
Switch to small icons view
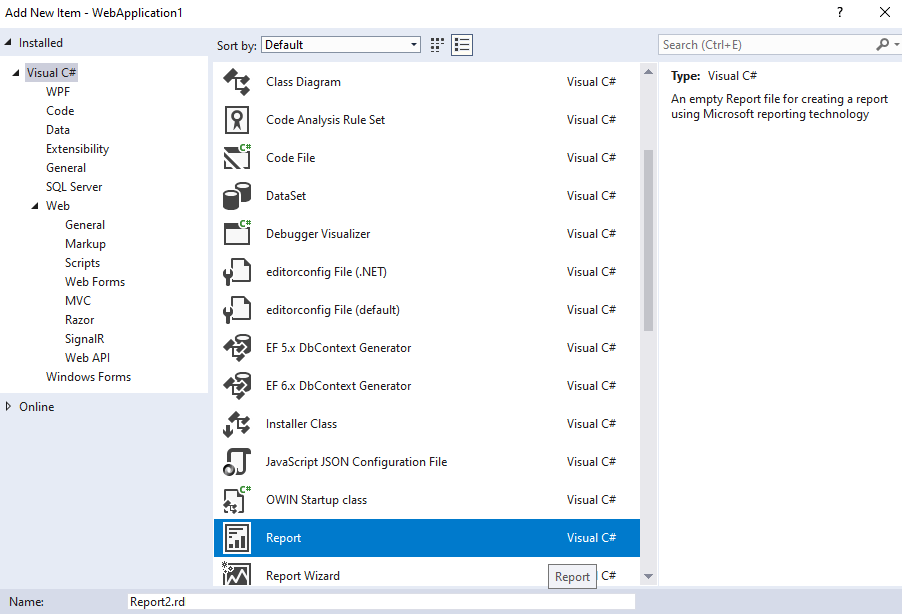coord(435,44)
